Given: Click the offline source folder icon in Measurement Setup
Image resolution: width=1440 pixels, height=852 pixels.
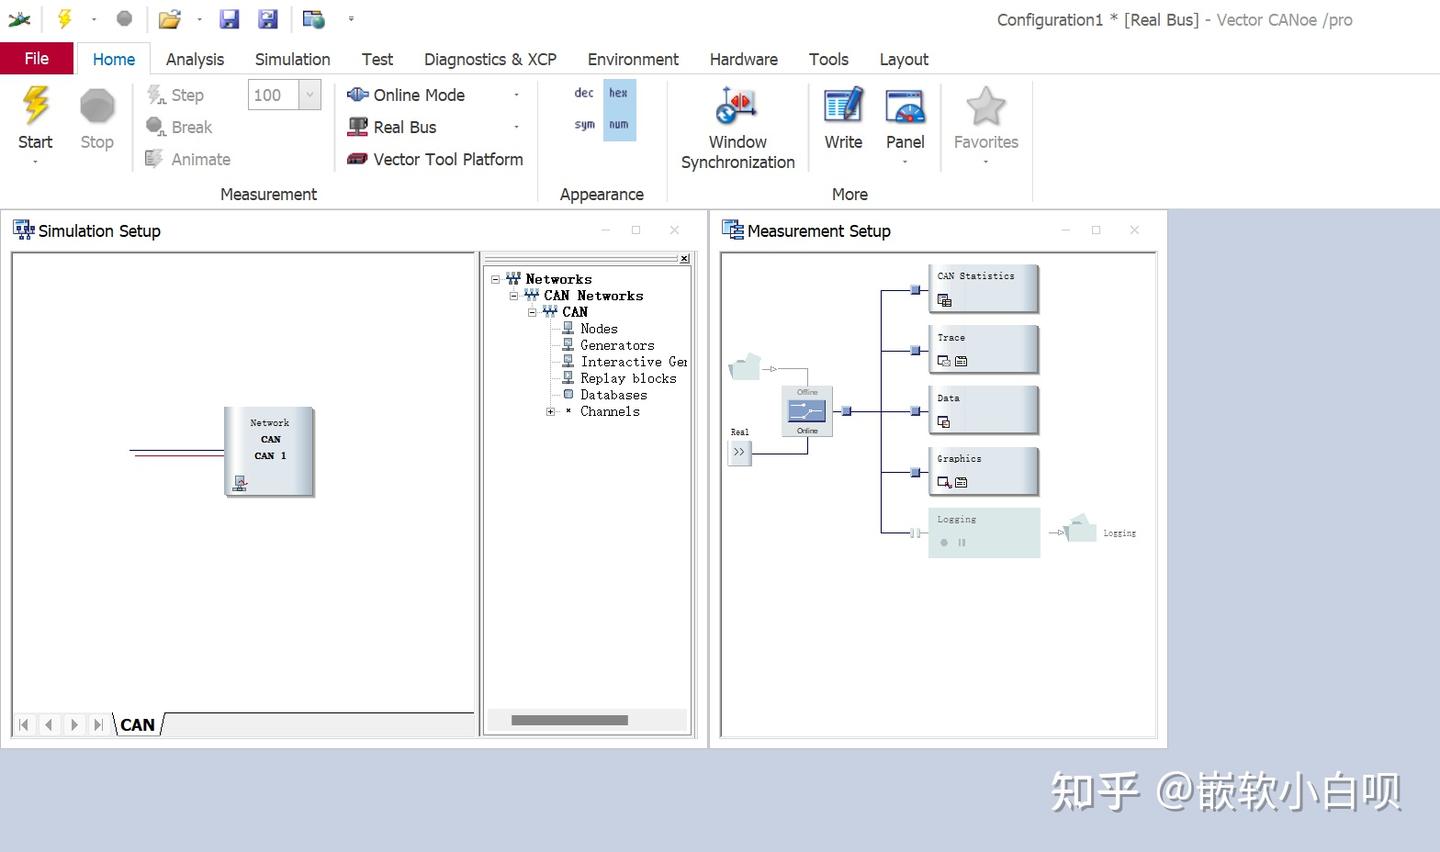Looking at the screenshot, I should (x=745, y=367).
